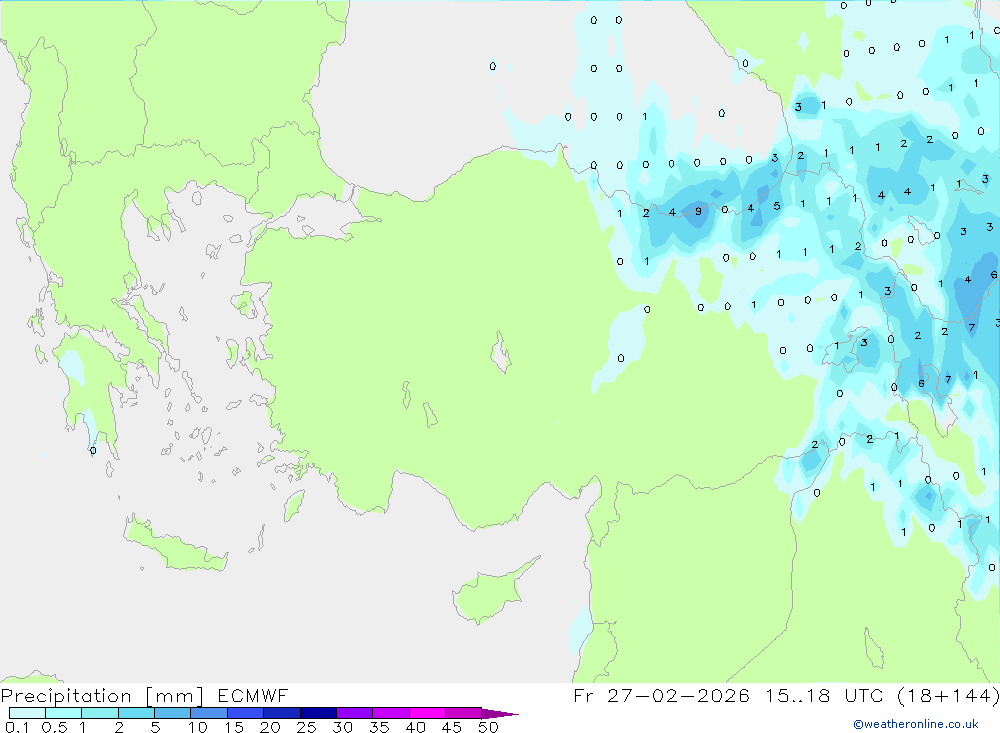1000x733 pixels.
Task: Click the 10–15 mm blue legend swatch
Action: (x=209, y=713)
